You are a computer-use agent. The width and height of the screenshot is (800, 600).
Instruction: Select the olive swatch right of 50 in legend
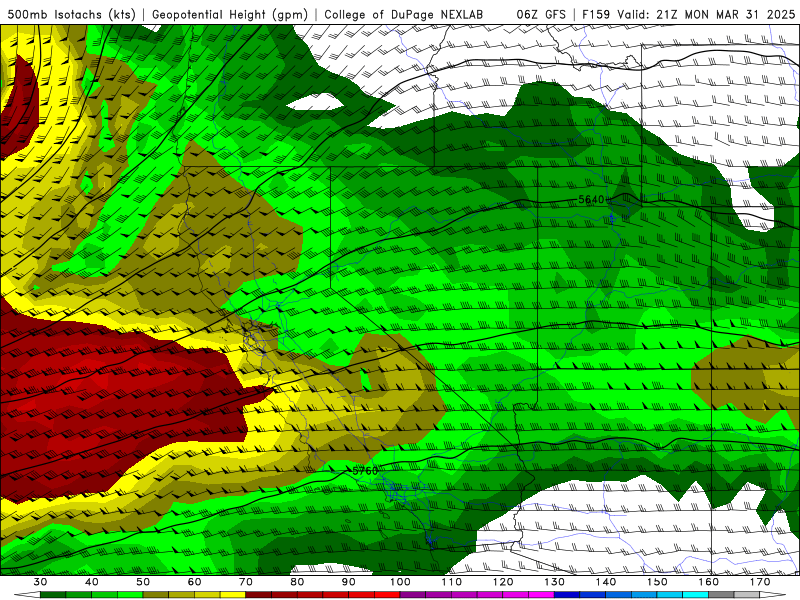[x=156, y=595]
